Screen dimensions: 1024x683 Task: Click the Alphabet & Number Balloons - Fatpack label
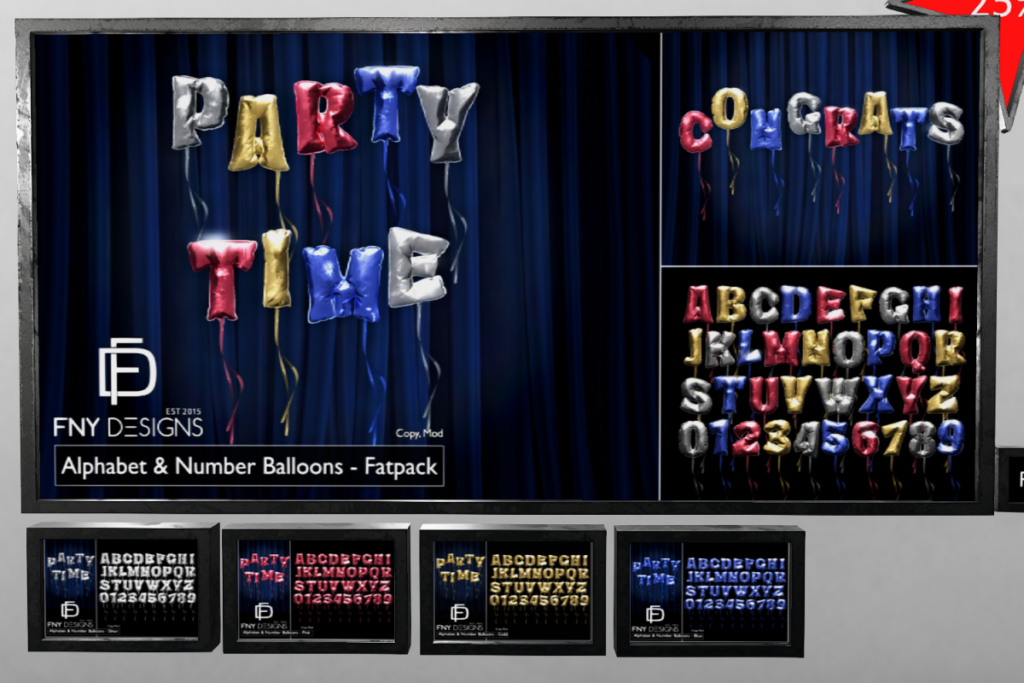[251, 466]
